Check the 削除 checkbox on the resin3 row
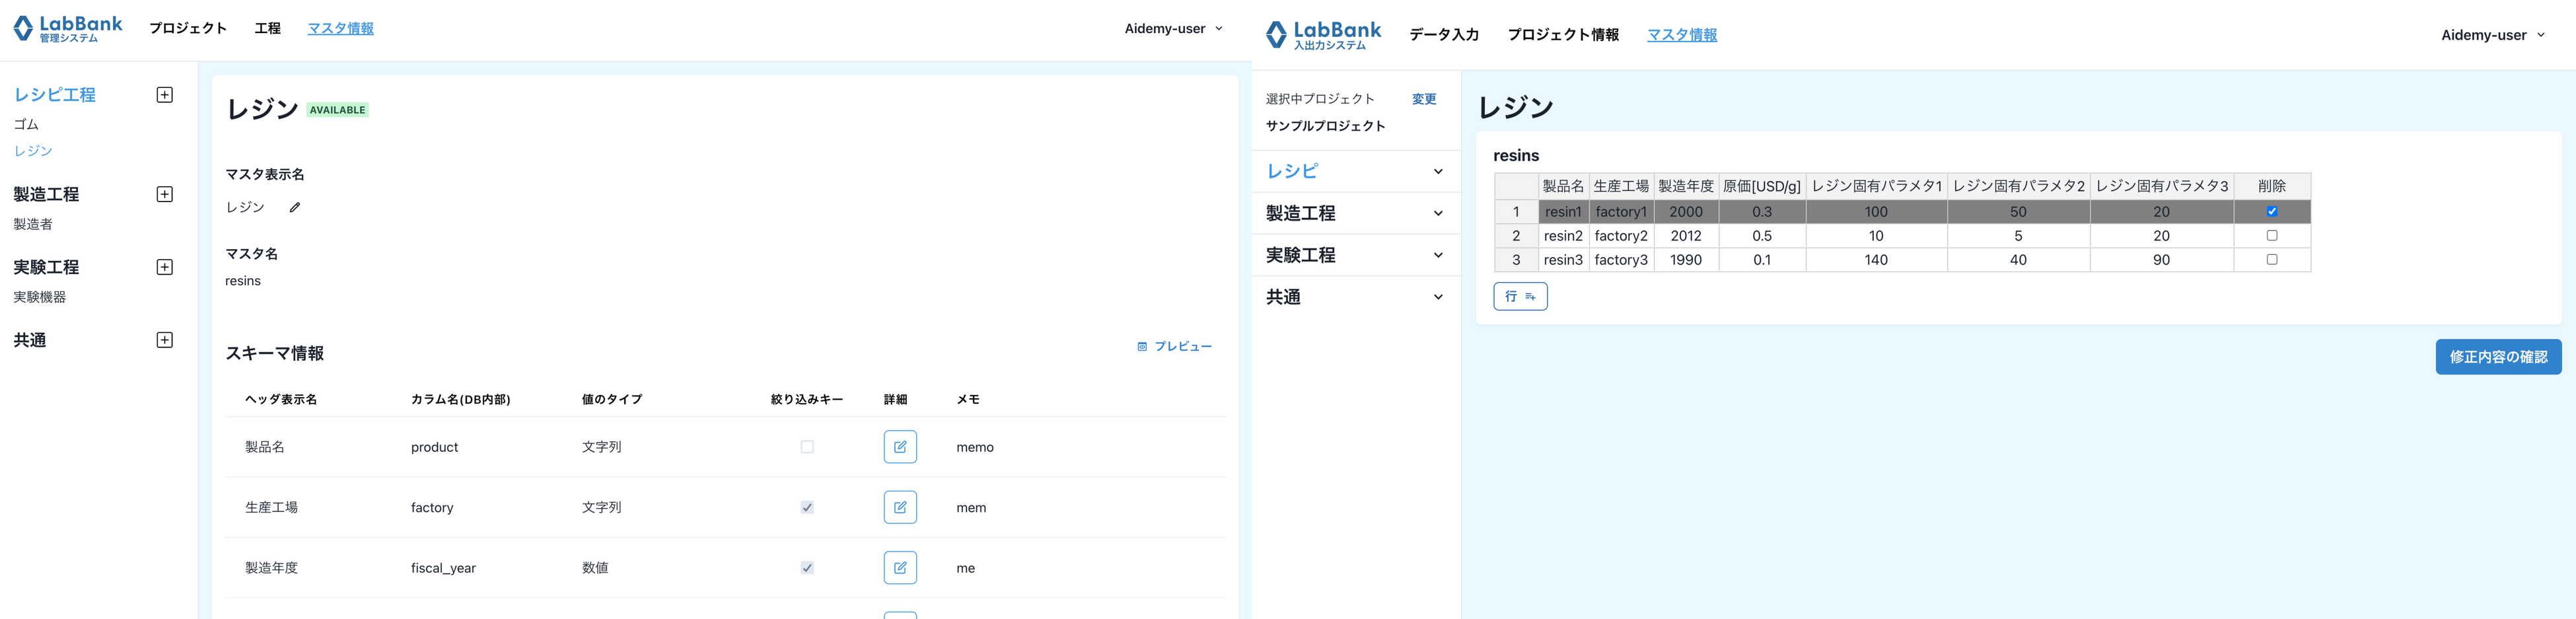 [2272, 259]
